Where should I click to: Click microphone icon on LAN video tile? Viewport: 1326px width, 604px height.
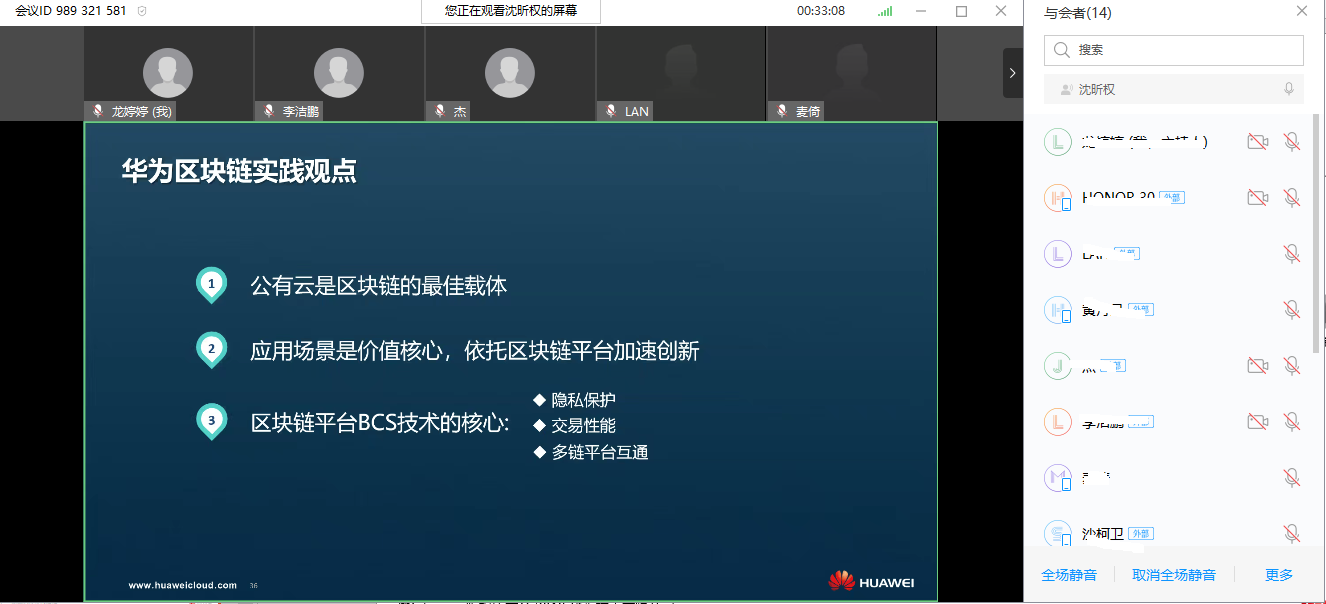click(611, 111)
